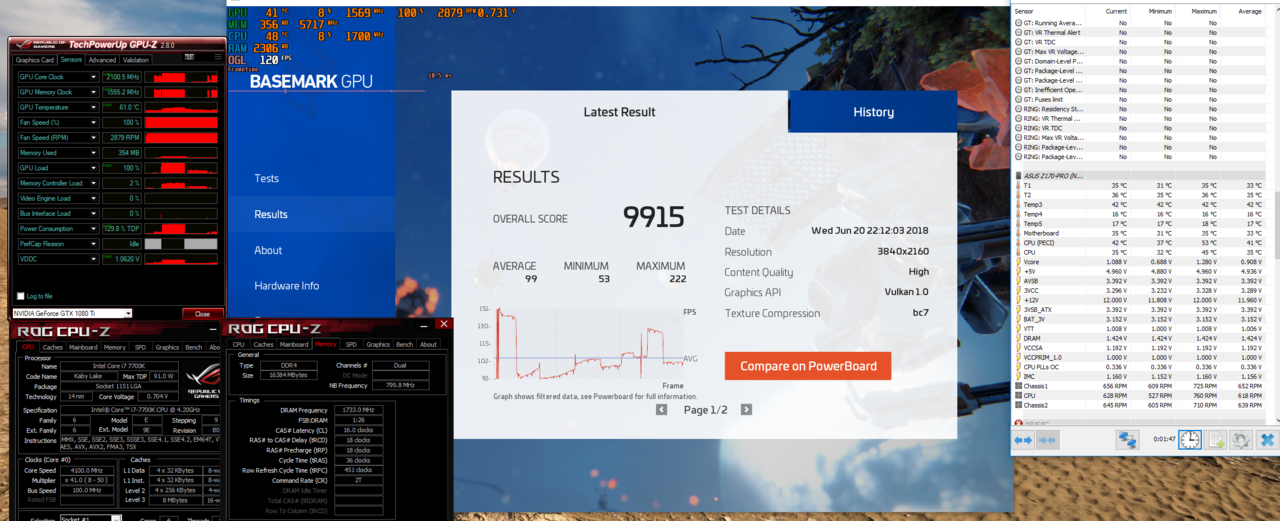Click Vcore voltage icon in HWiNFO

pyautogui.click(x=1018, y=262)
